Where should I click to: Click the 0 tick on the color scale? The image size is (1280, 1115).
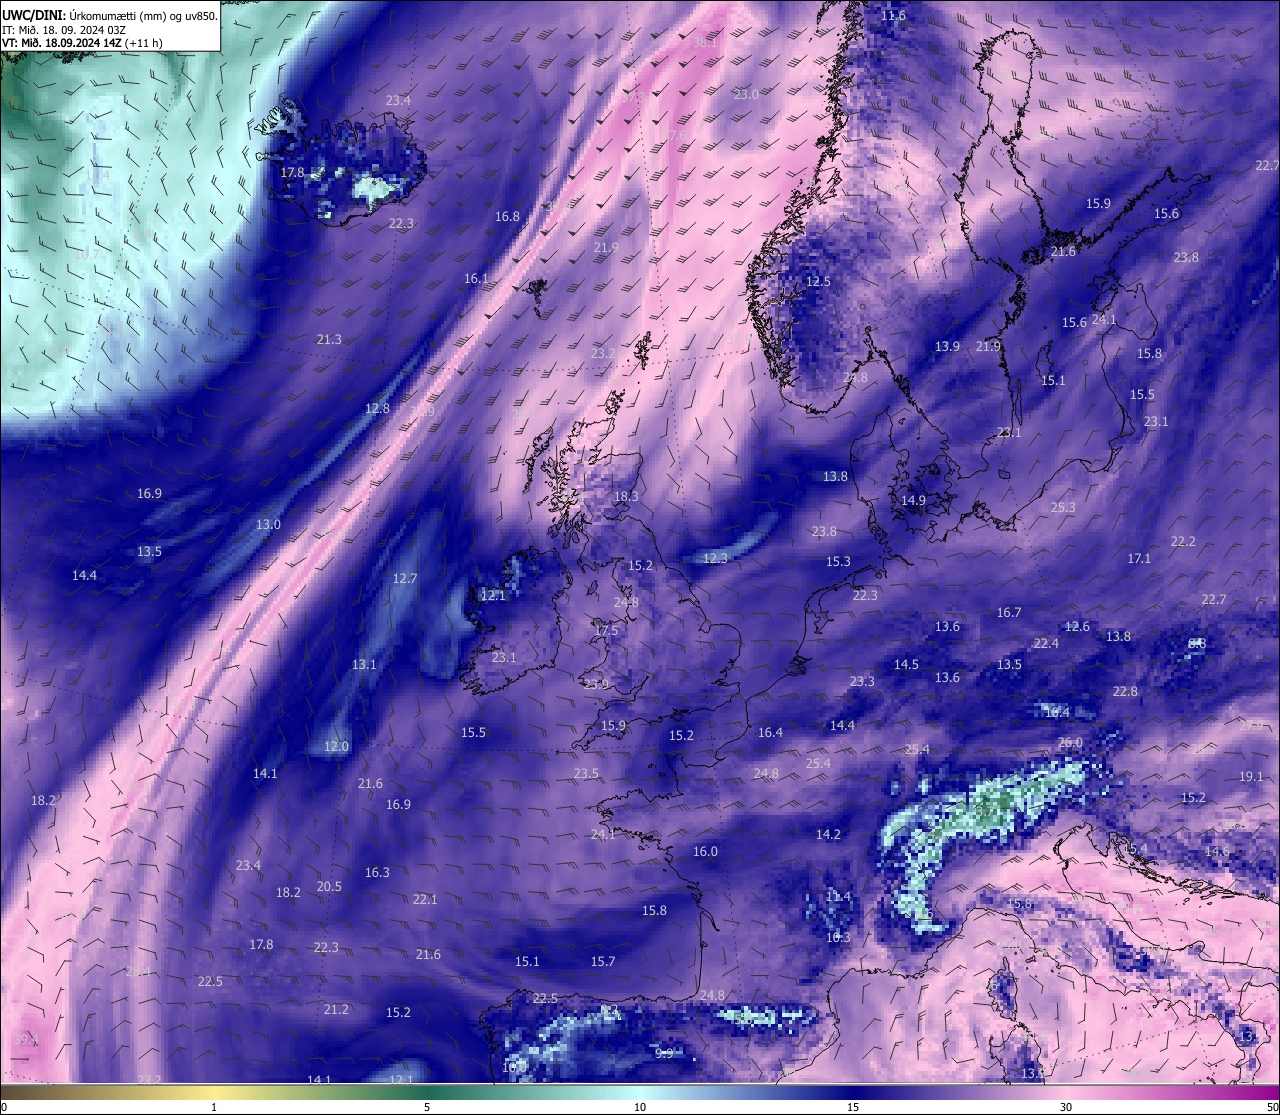[x=4, y=1107]
